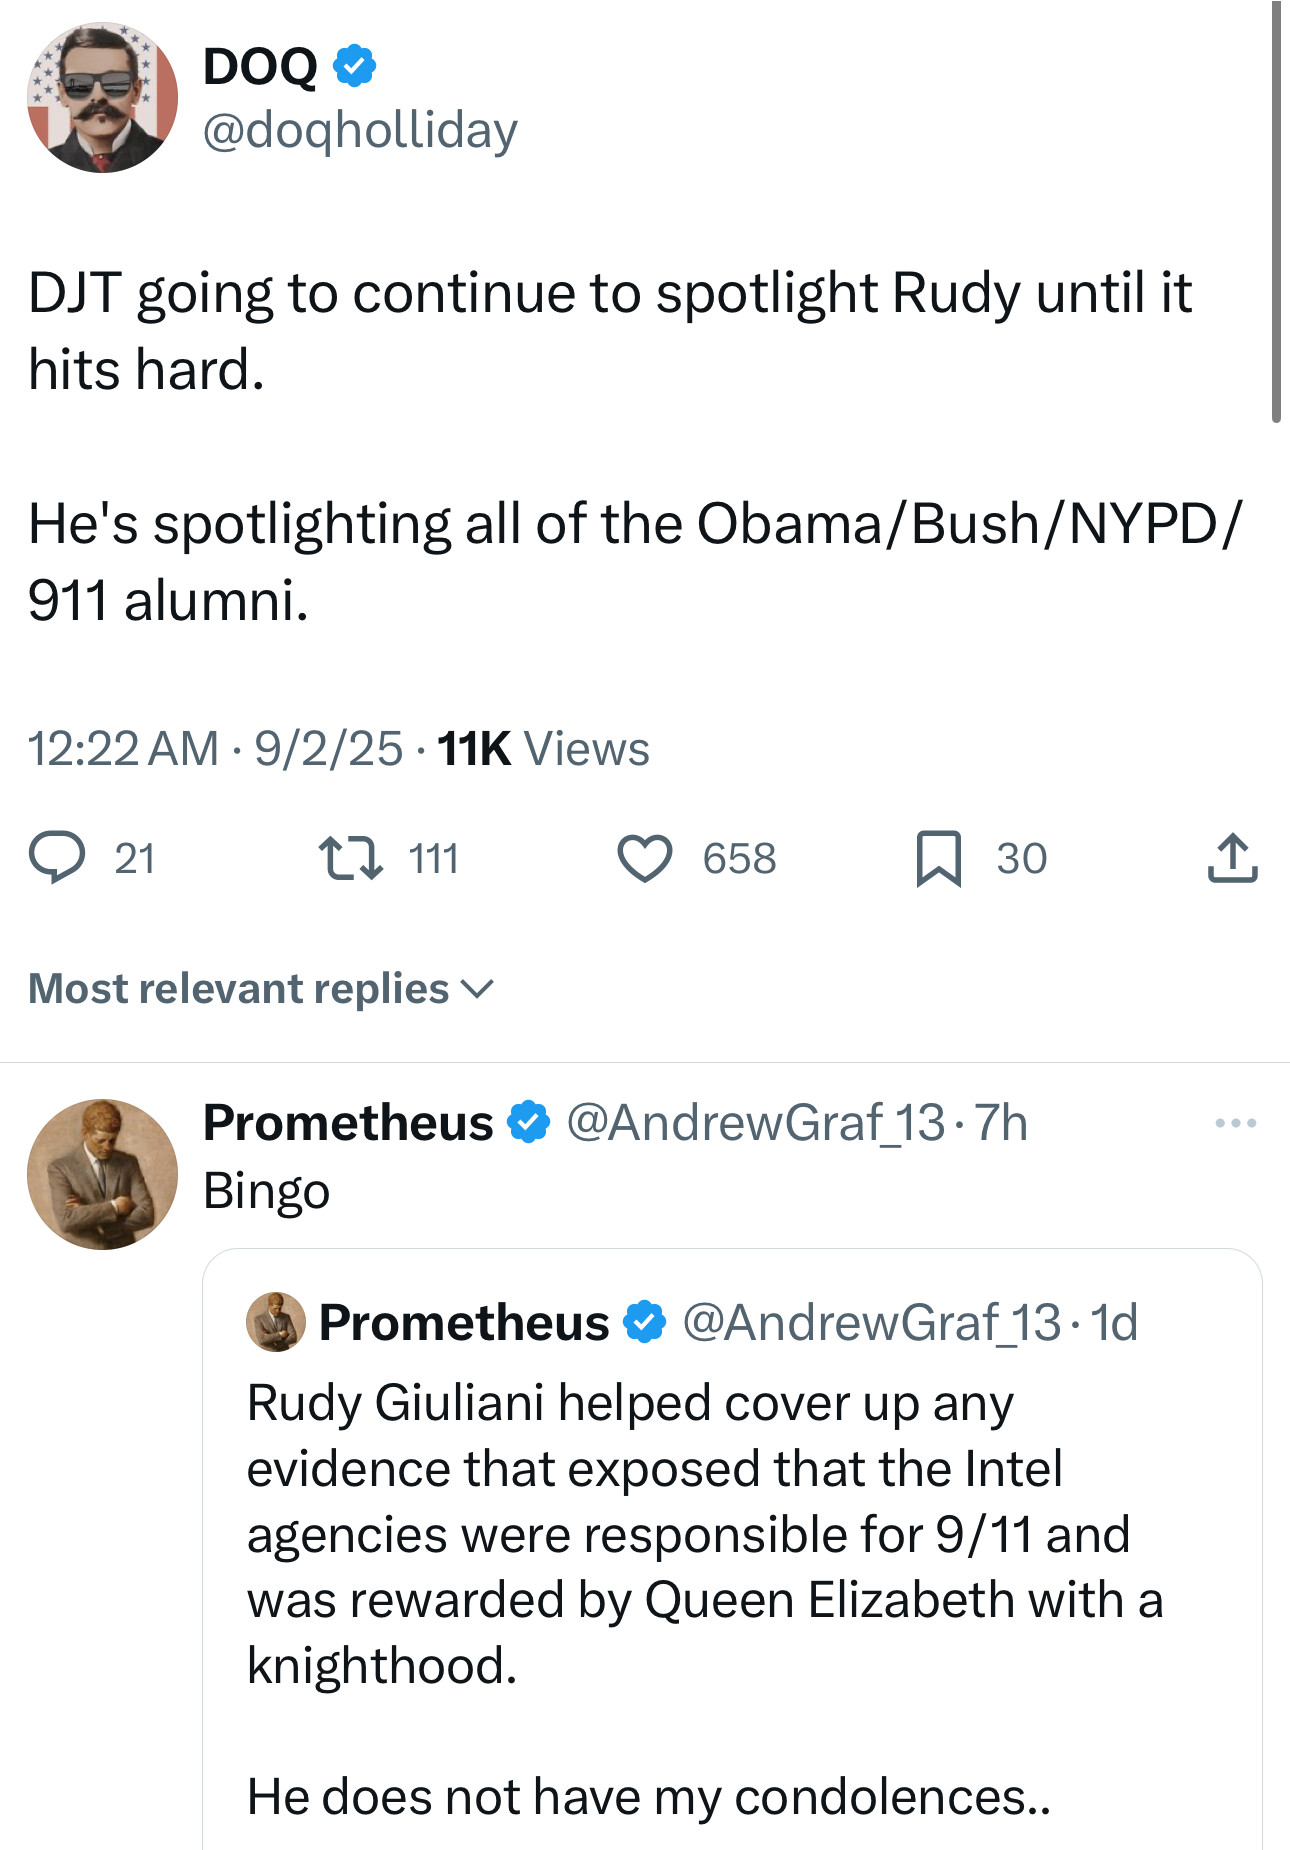This screenshot has height=1850, width=1290.
Task: Tap the small avatar in quoted tweet
Action: 276,1322
